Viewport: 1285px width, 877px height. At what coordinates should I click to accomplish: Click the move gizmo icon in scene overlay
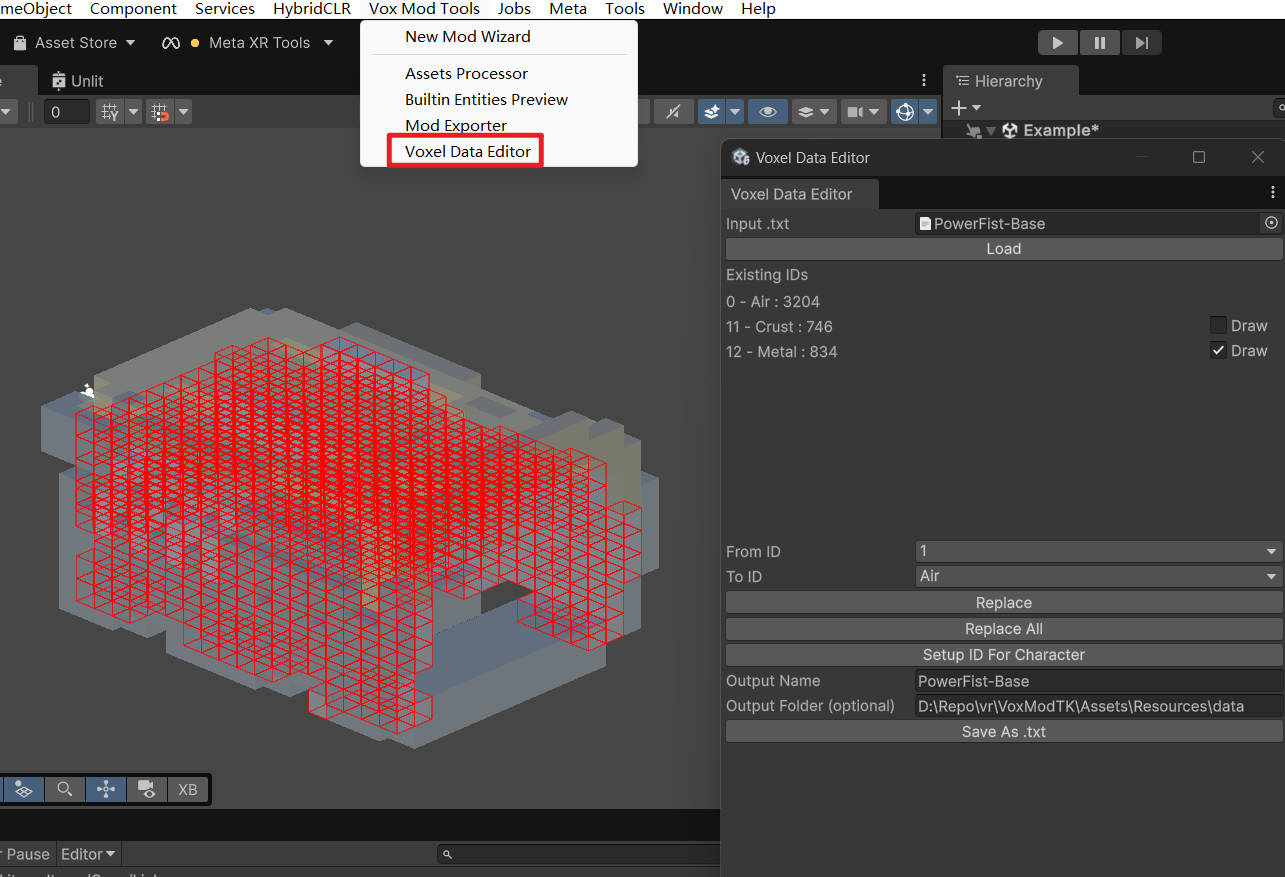(x=106, y=790)
